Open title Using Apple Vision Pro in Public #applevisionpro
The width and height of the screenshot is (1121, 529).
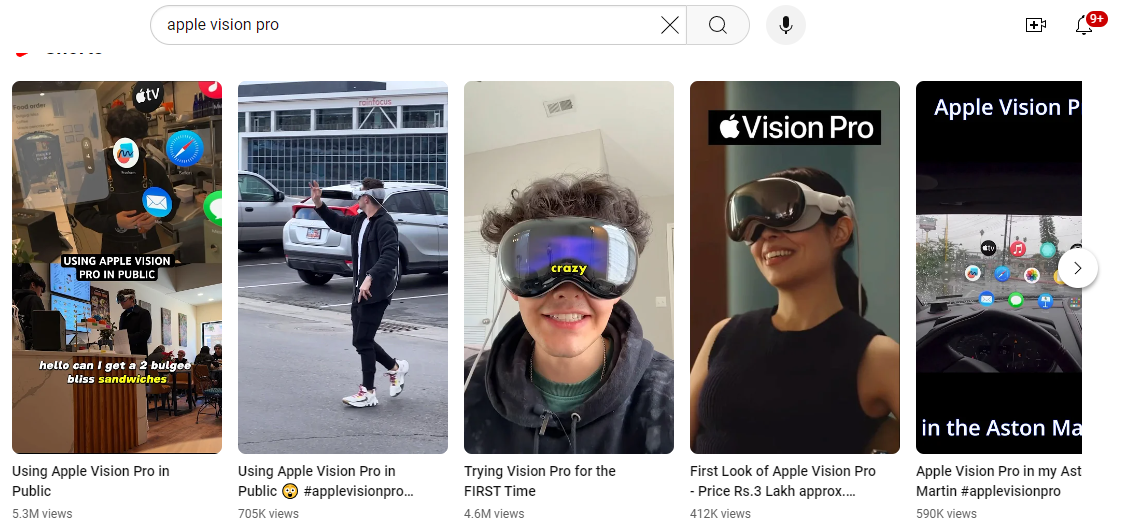tap(326, 481)
